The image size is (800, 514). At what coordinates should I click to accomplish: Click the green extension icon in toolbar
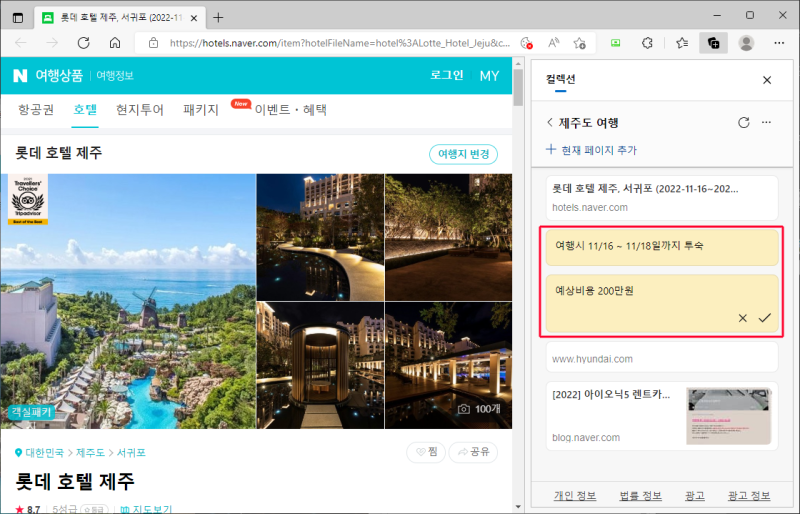(x=616, y=43)
